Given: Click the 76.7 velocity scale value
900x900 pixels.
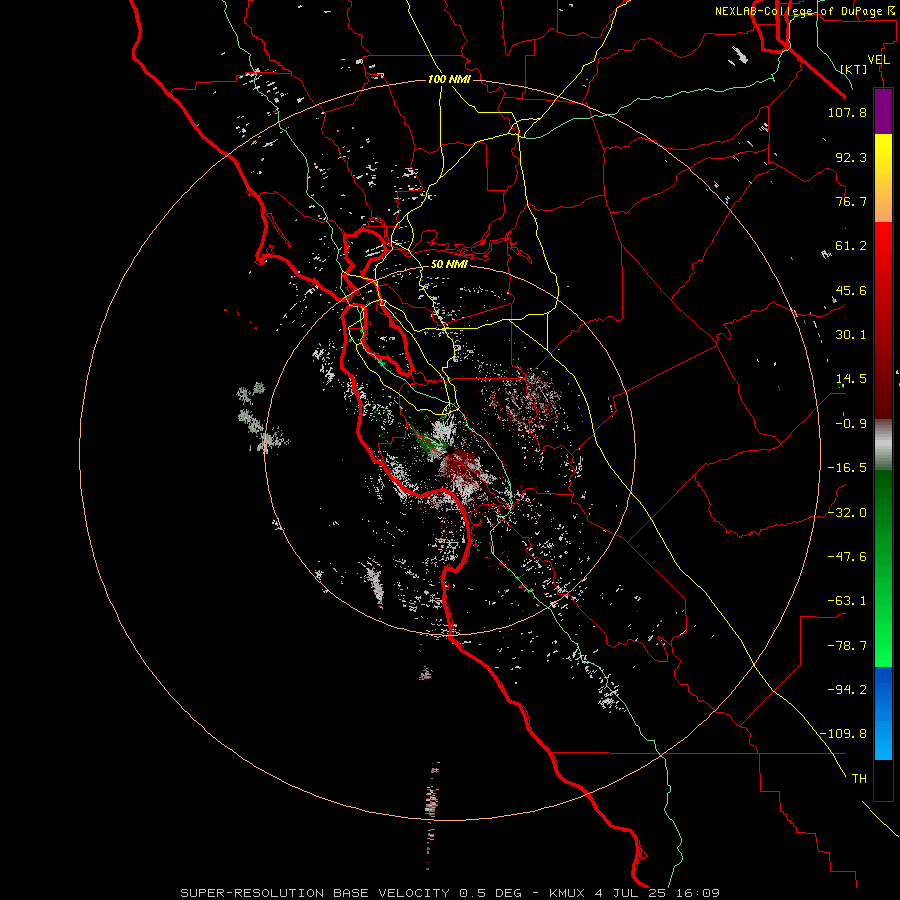Looking at the screenshot, I should [851, 201].
